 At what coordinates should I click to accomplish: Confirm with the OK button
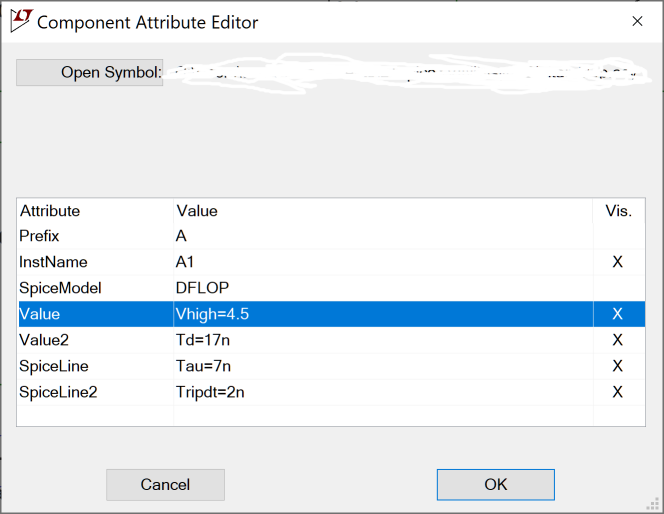[495, 484]
